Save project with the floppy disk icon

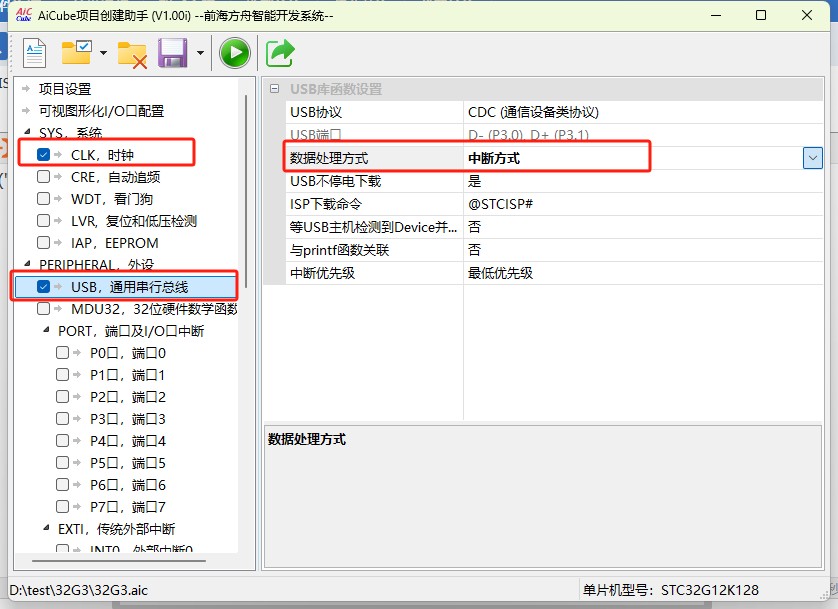click(173, 53)
